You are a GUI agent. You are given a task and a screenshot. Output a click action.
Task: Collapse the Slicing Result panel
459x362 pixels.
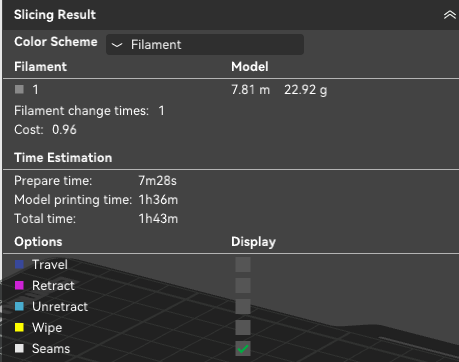click(x=449, y=15)
